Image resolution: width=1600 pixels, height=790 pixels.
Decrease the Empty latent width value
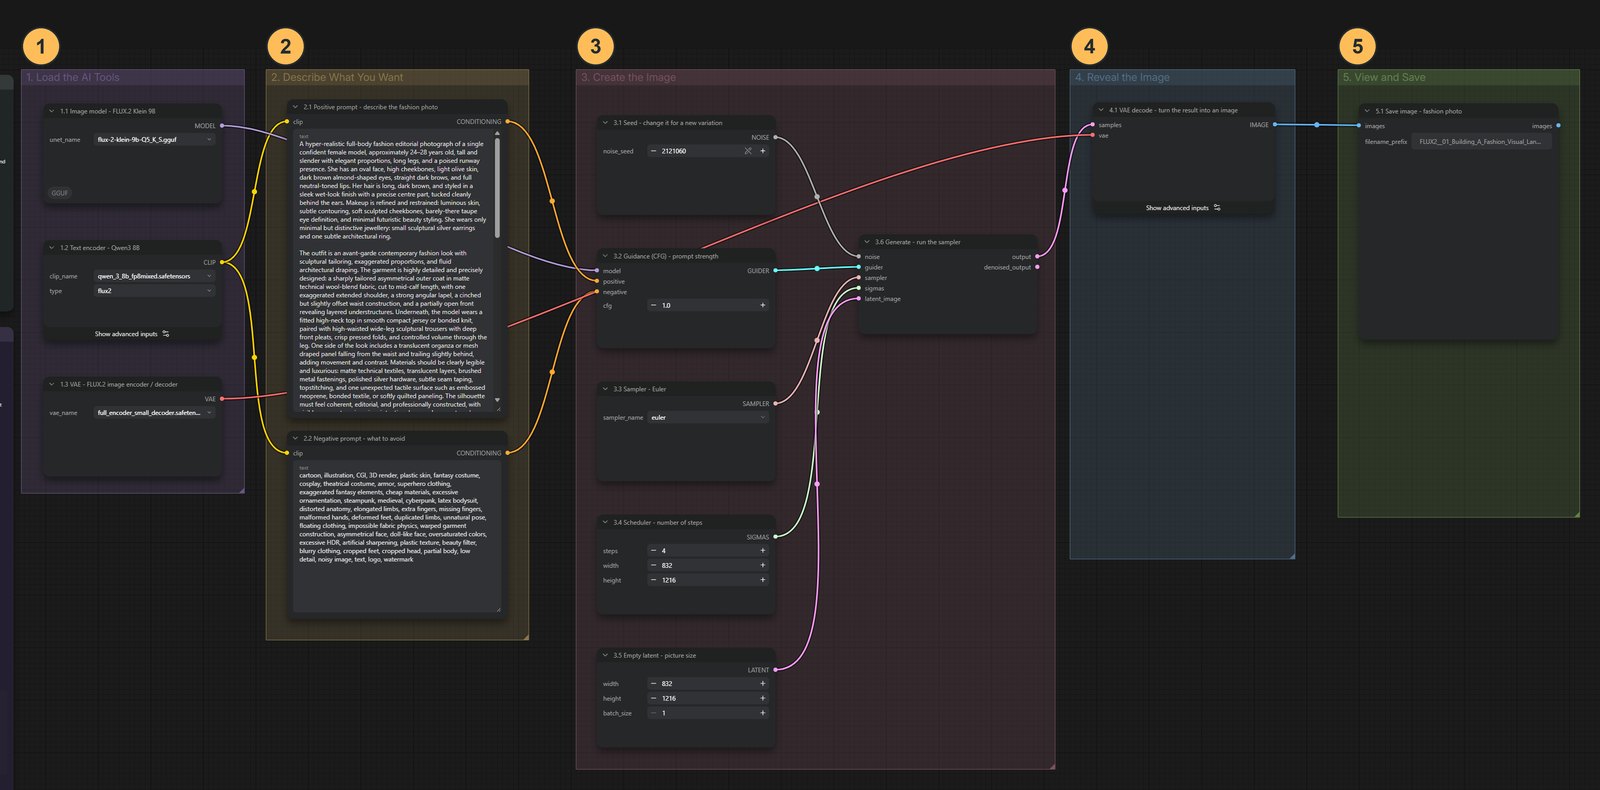click(654, 684)
